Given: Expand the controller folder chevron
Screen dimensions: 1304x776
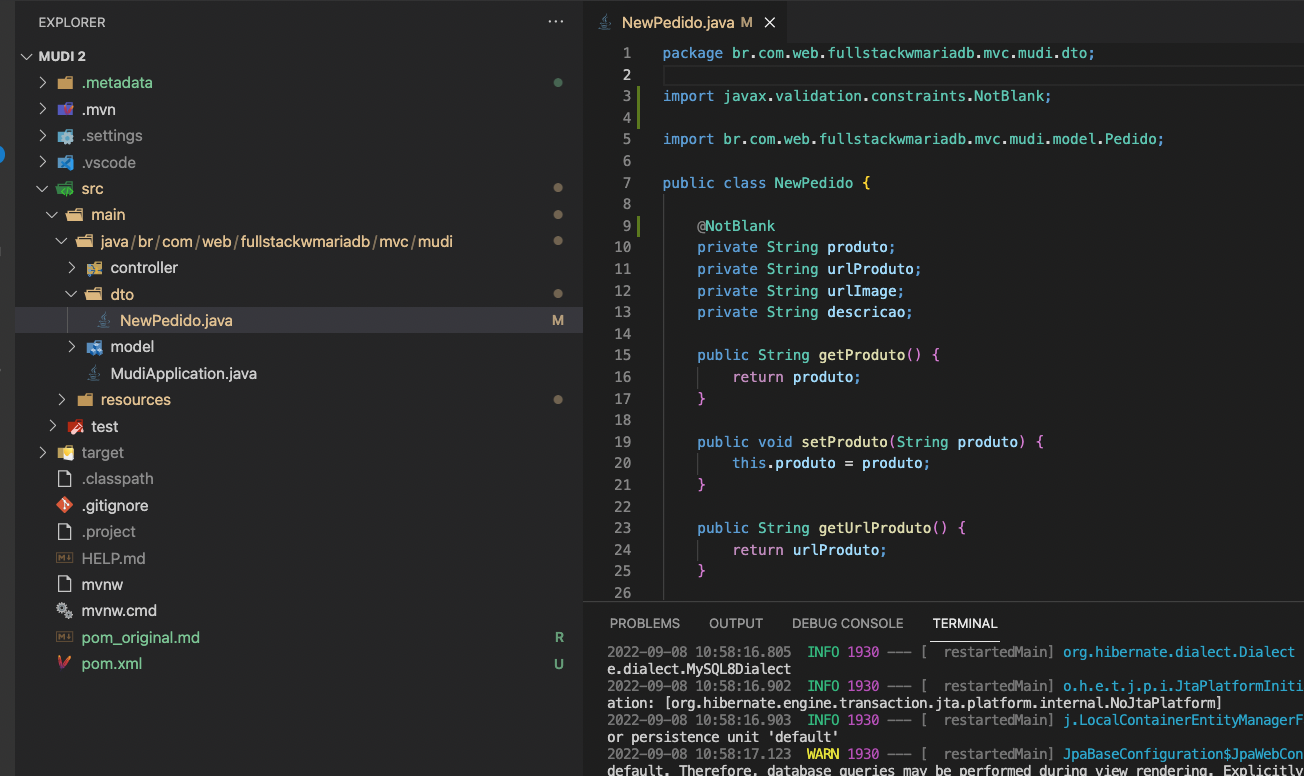Looking at the screenshot, I should click(x=72, y=268).
